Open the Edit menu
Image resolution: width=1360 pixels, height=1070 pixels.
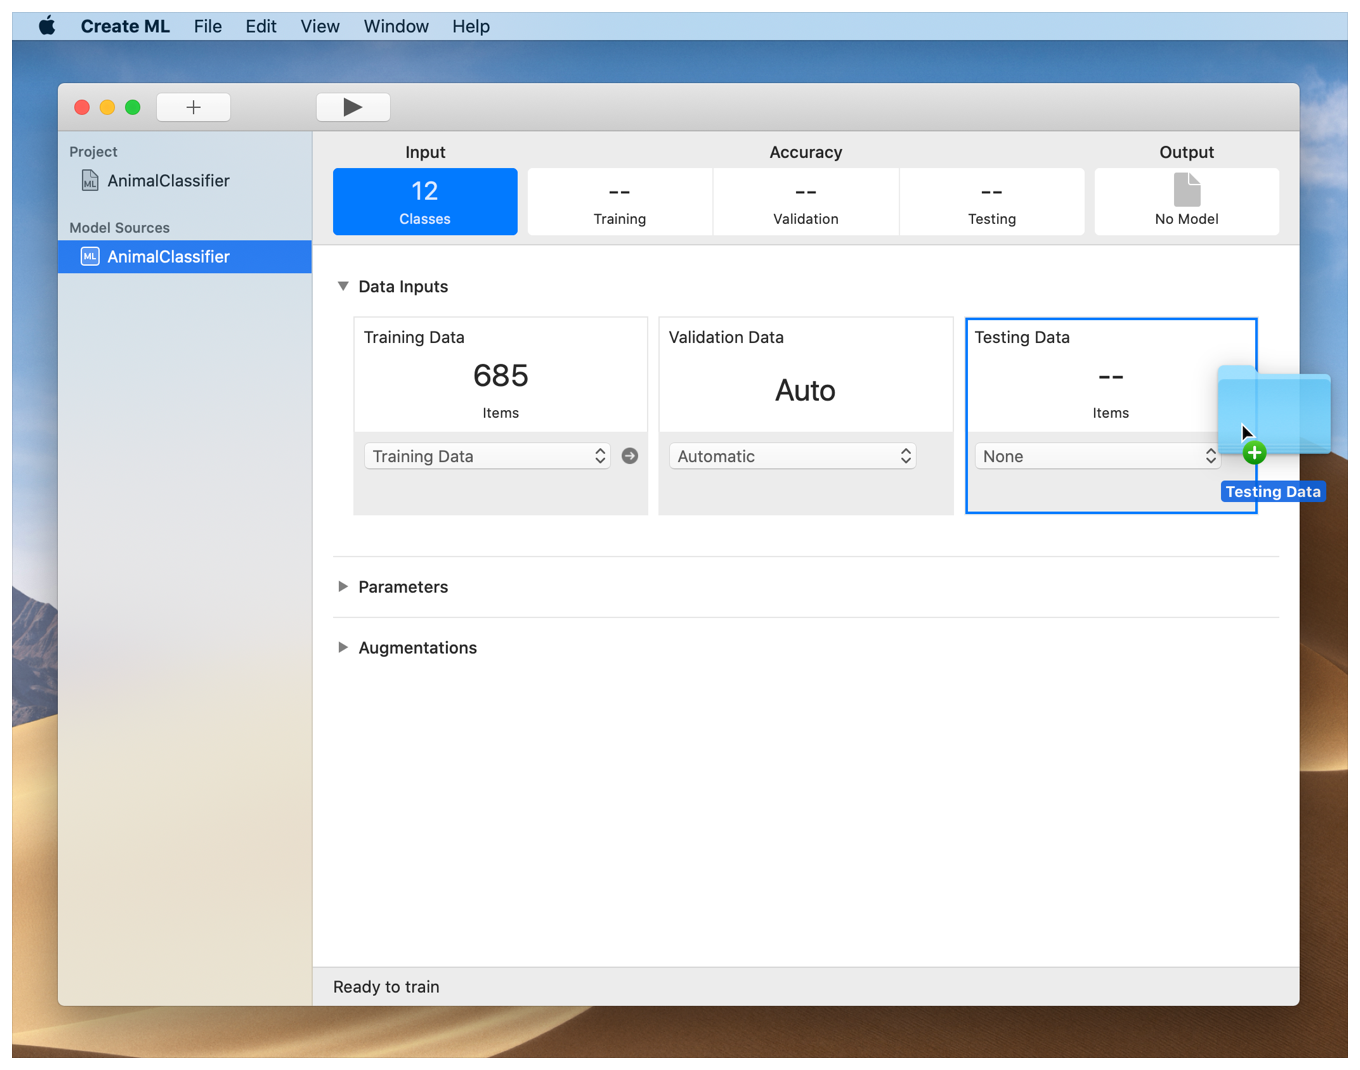(x=261, y=26)
